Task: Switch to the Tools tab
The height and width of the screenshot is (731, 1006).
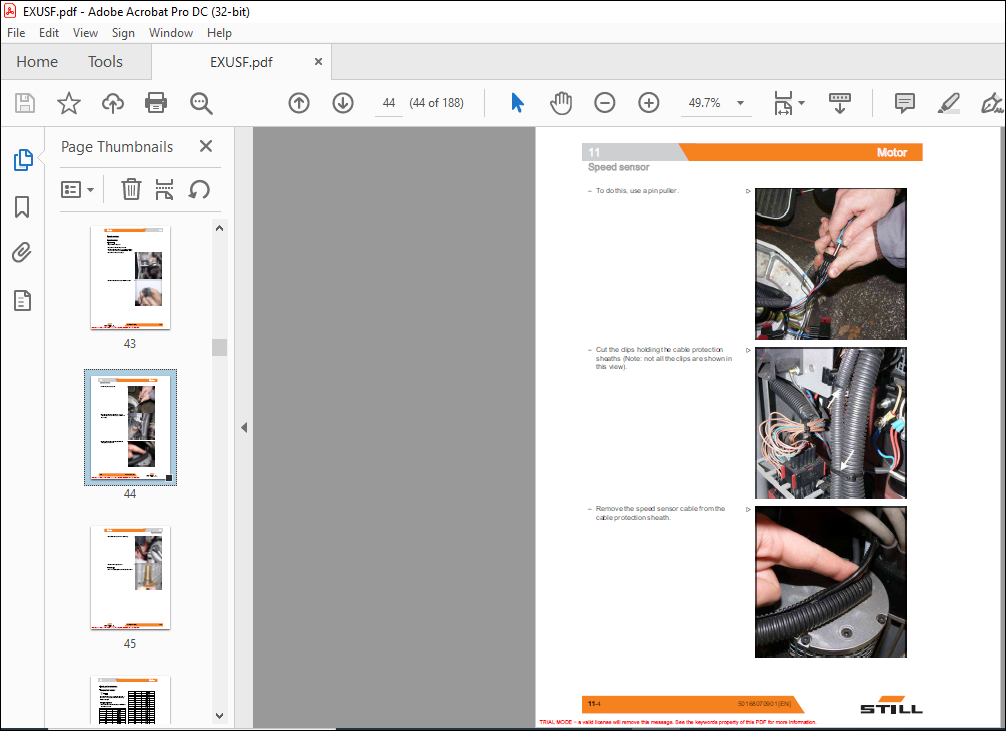Action: pos(105,62)
